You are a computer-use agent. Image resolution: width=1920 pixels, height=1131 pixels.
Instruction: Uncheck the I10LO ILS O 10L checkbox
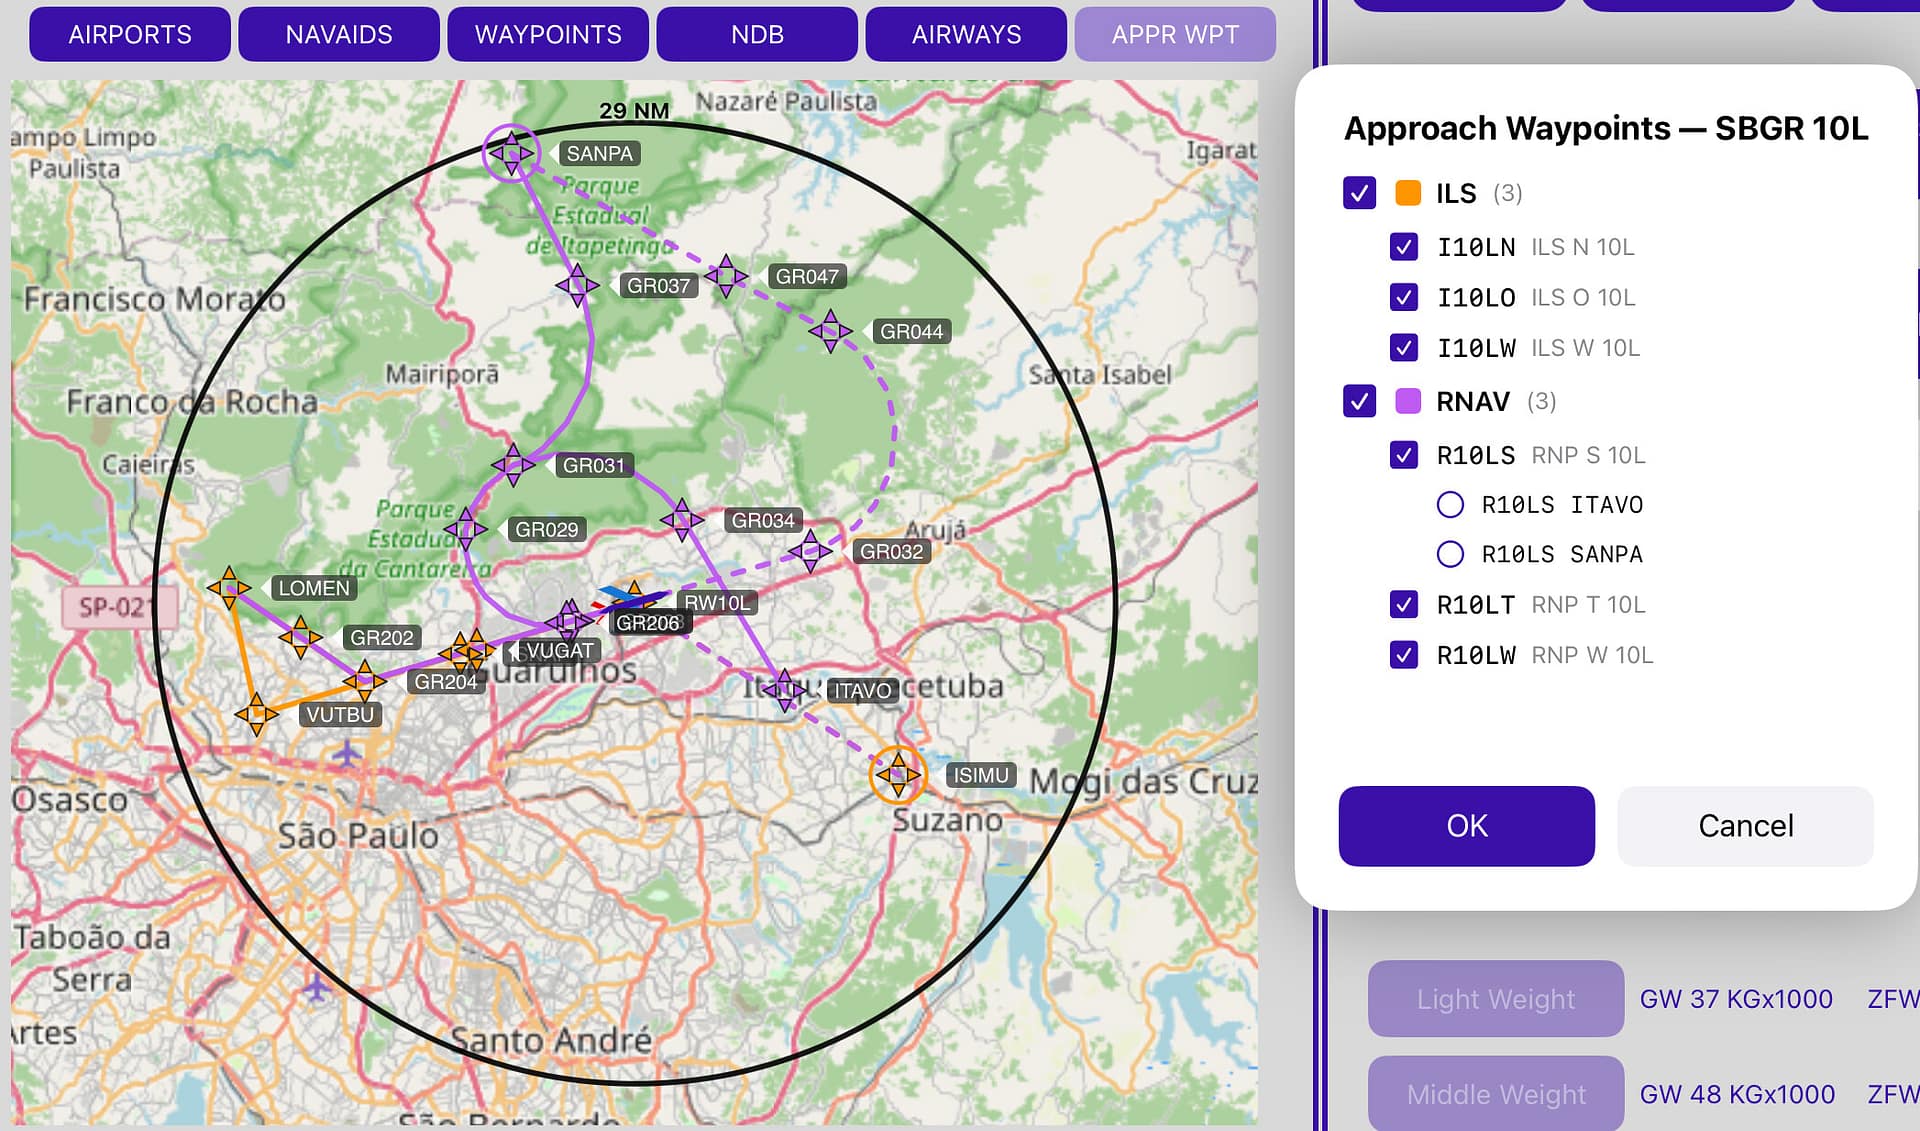click(x=1404, y=297)
